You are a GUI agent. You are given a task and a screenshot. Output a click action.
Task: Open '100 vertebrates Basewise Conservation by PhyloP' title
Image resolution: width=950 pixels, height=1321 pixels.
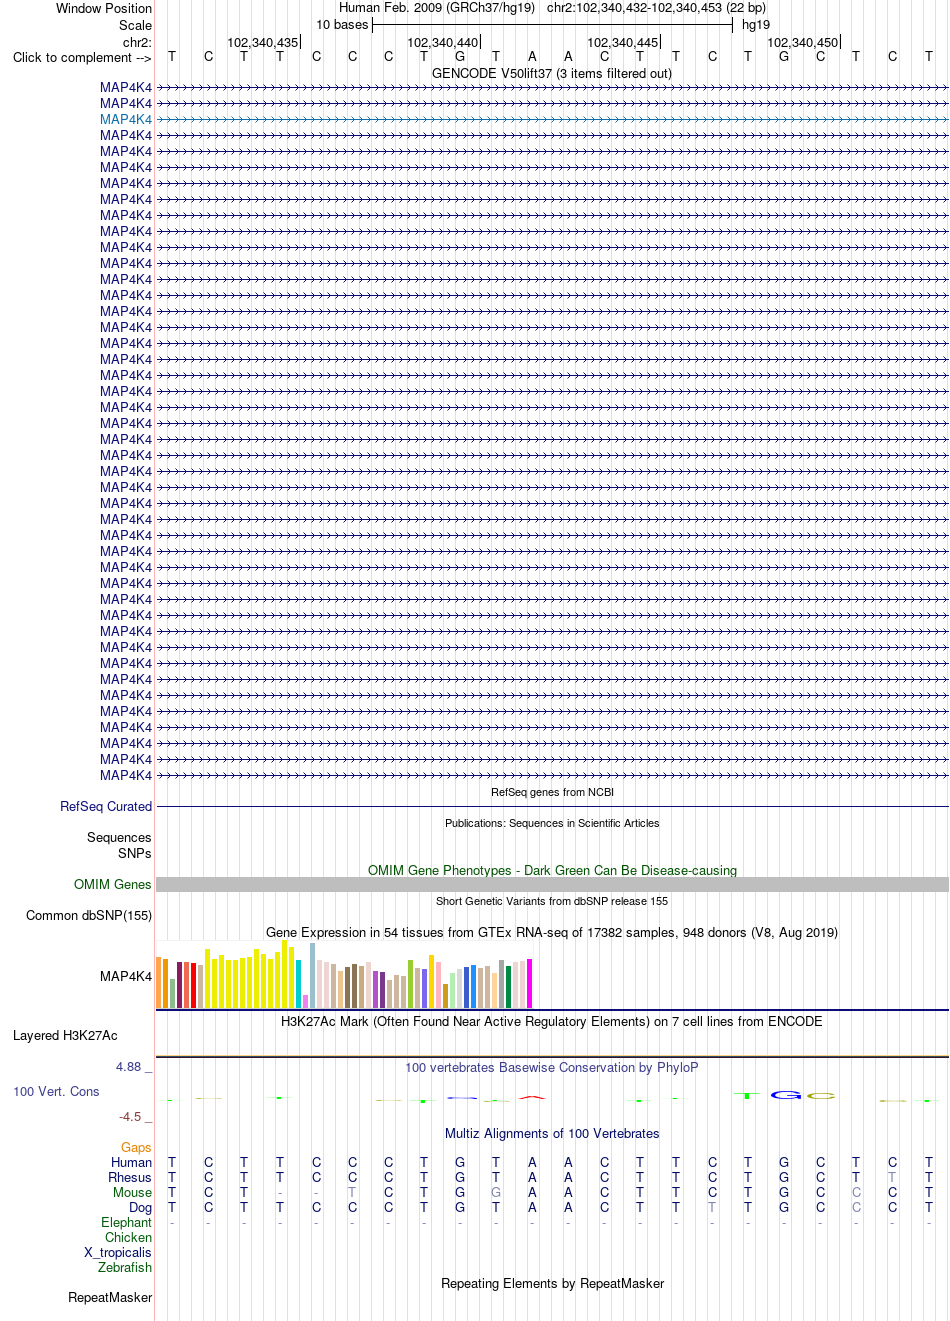(x=552, y=1067)
